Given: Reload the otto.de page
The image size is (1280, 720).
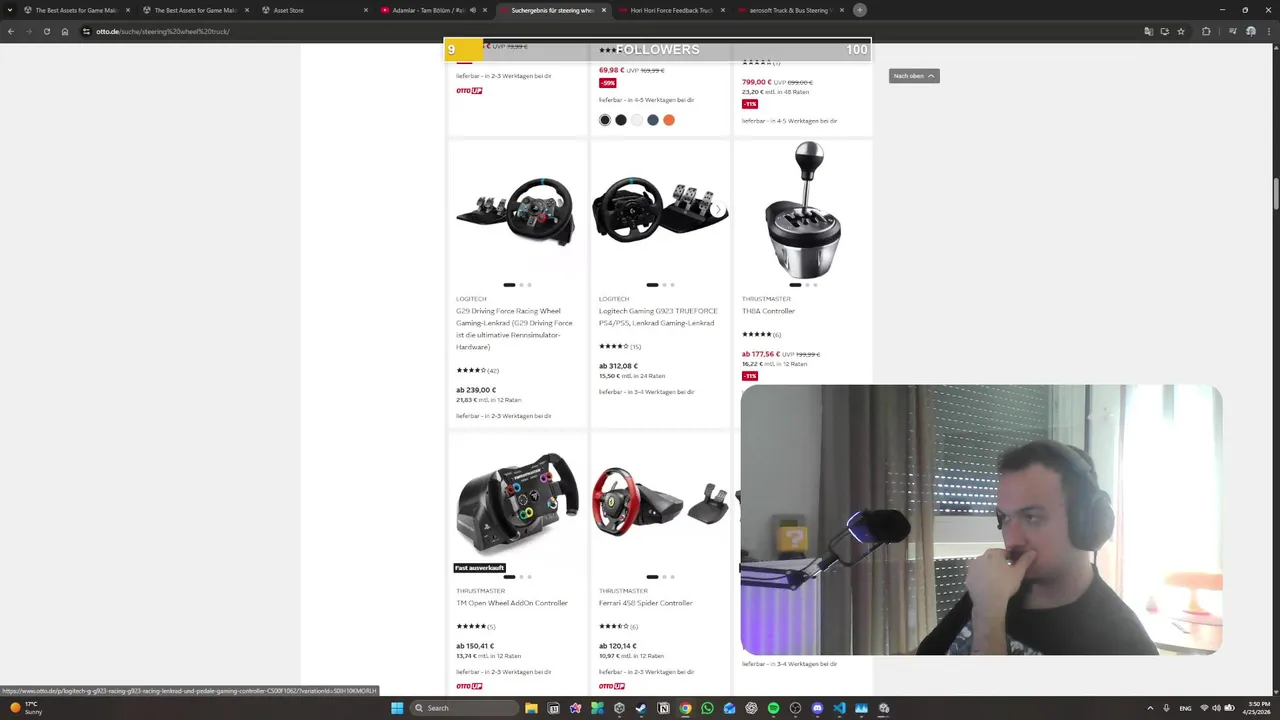Looking at the screenshot, I should [46, 31].
